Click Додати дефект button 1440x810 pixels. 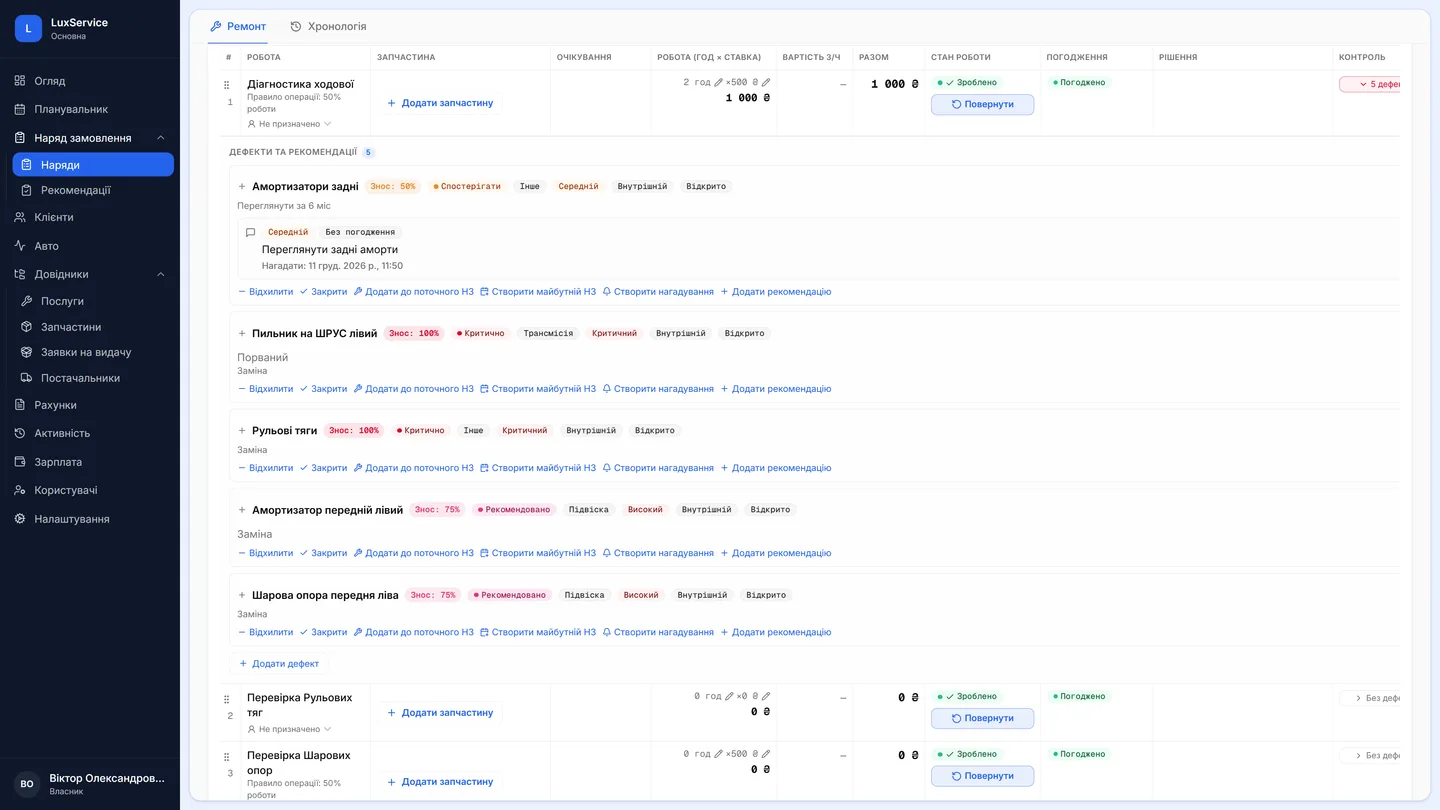point(279,663)
